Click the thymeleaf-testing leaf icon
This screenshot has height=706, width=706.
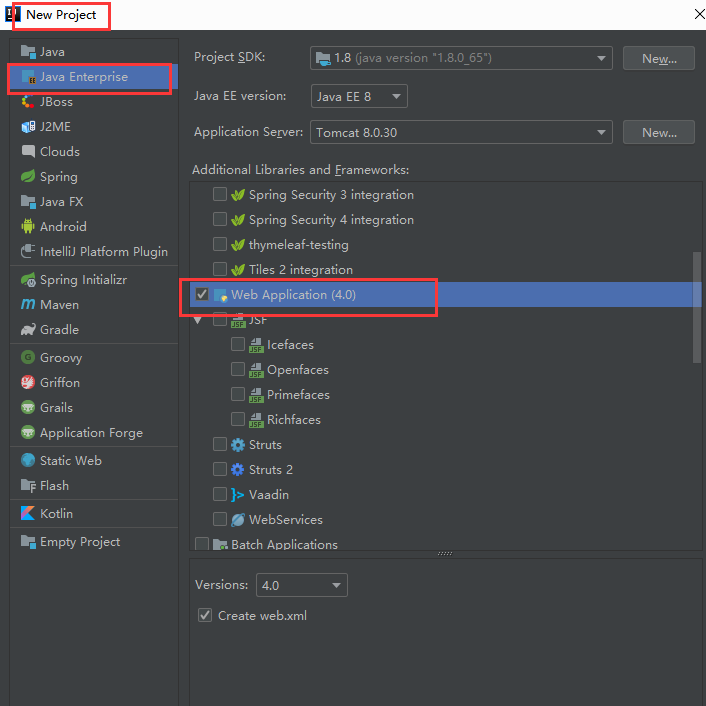238,245
